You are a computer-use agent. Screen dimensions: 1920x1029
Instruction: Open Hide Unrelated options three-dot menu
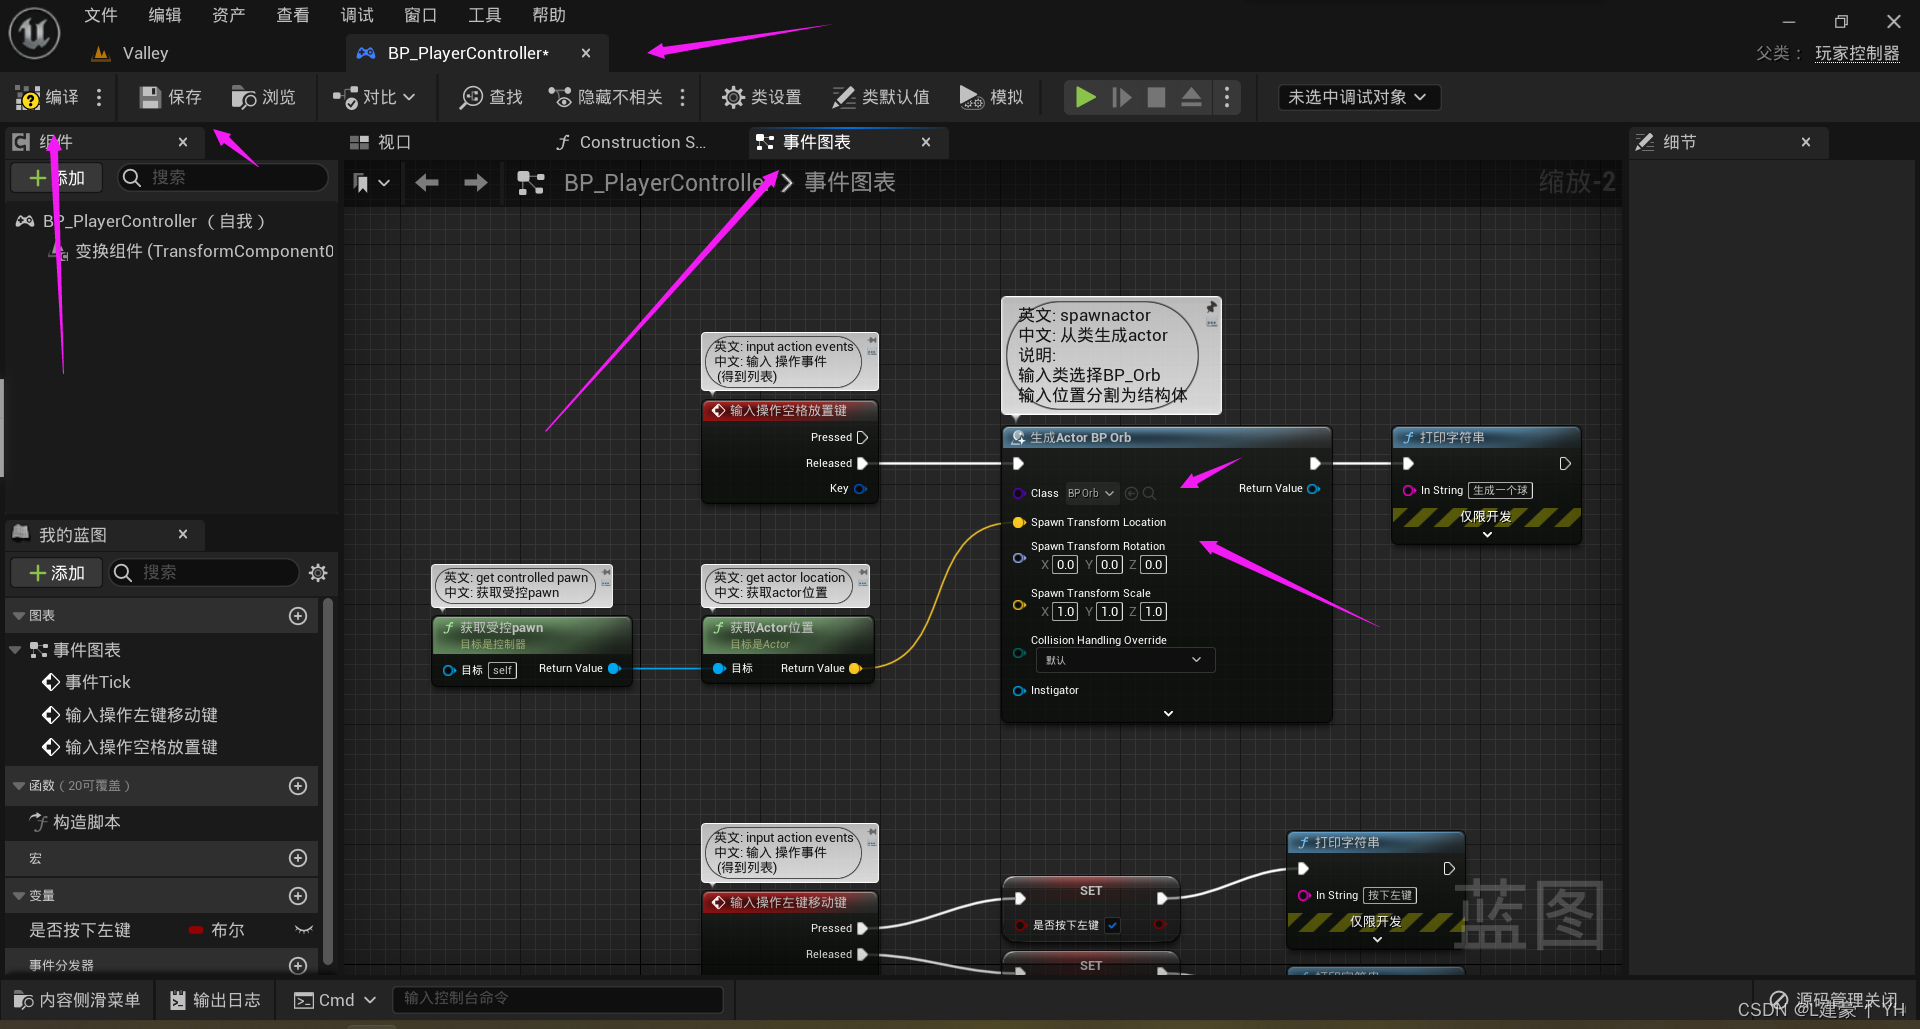point(682,97)
